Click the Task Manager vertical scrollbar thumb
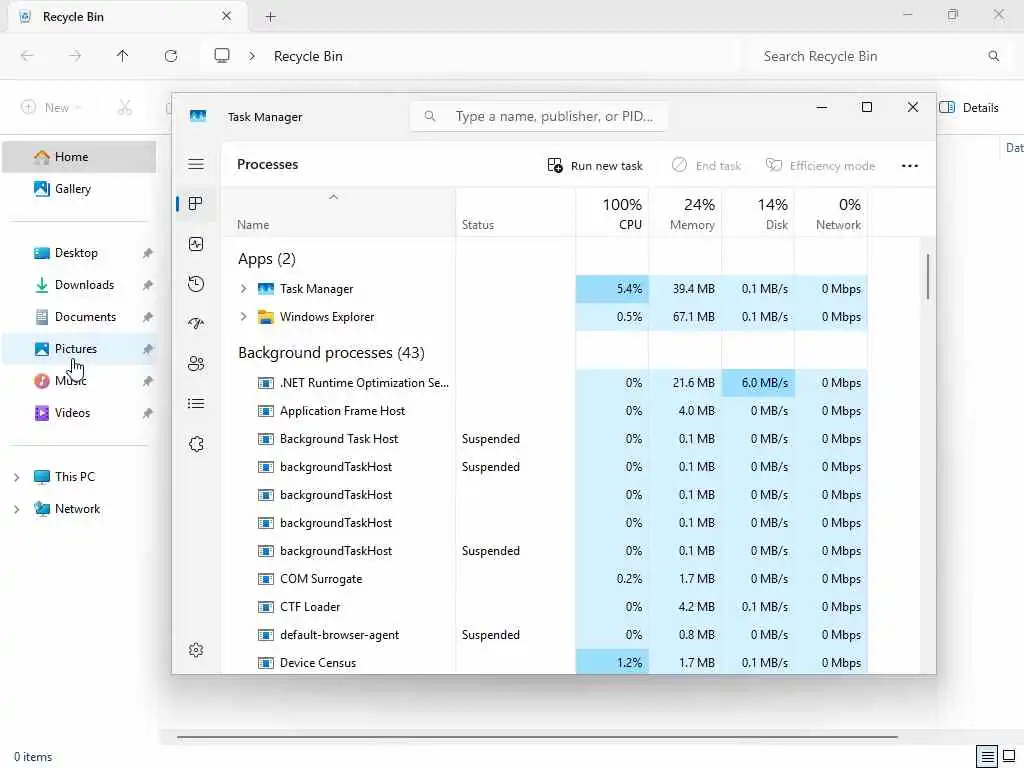Image resolution: width=1024 pixels, height=768 pixels. pos(927,276)
